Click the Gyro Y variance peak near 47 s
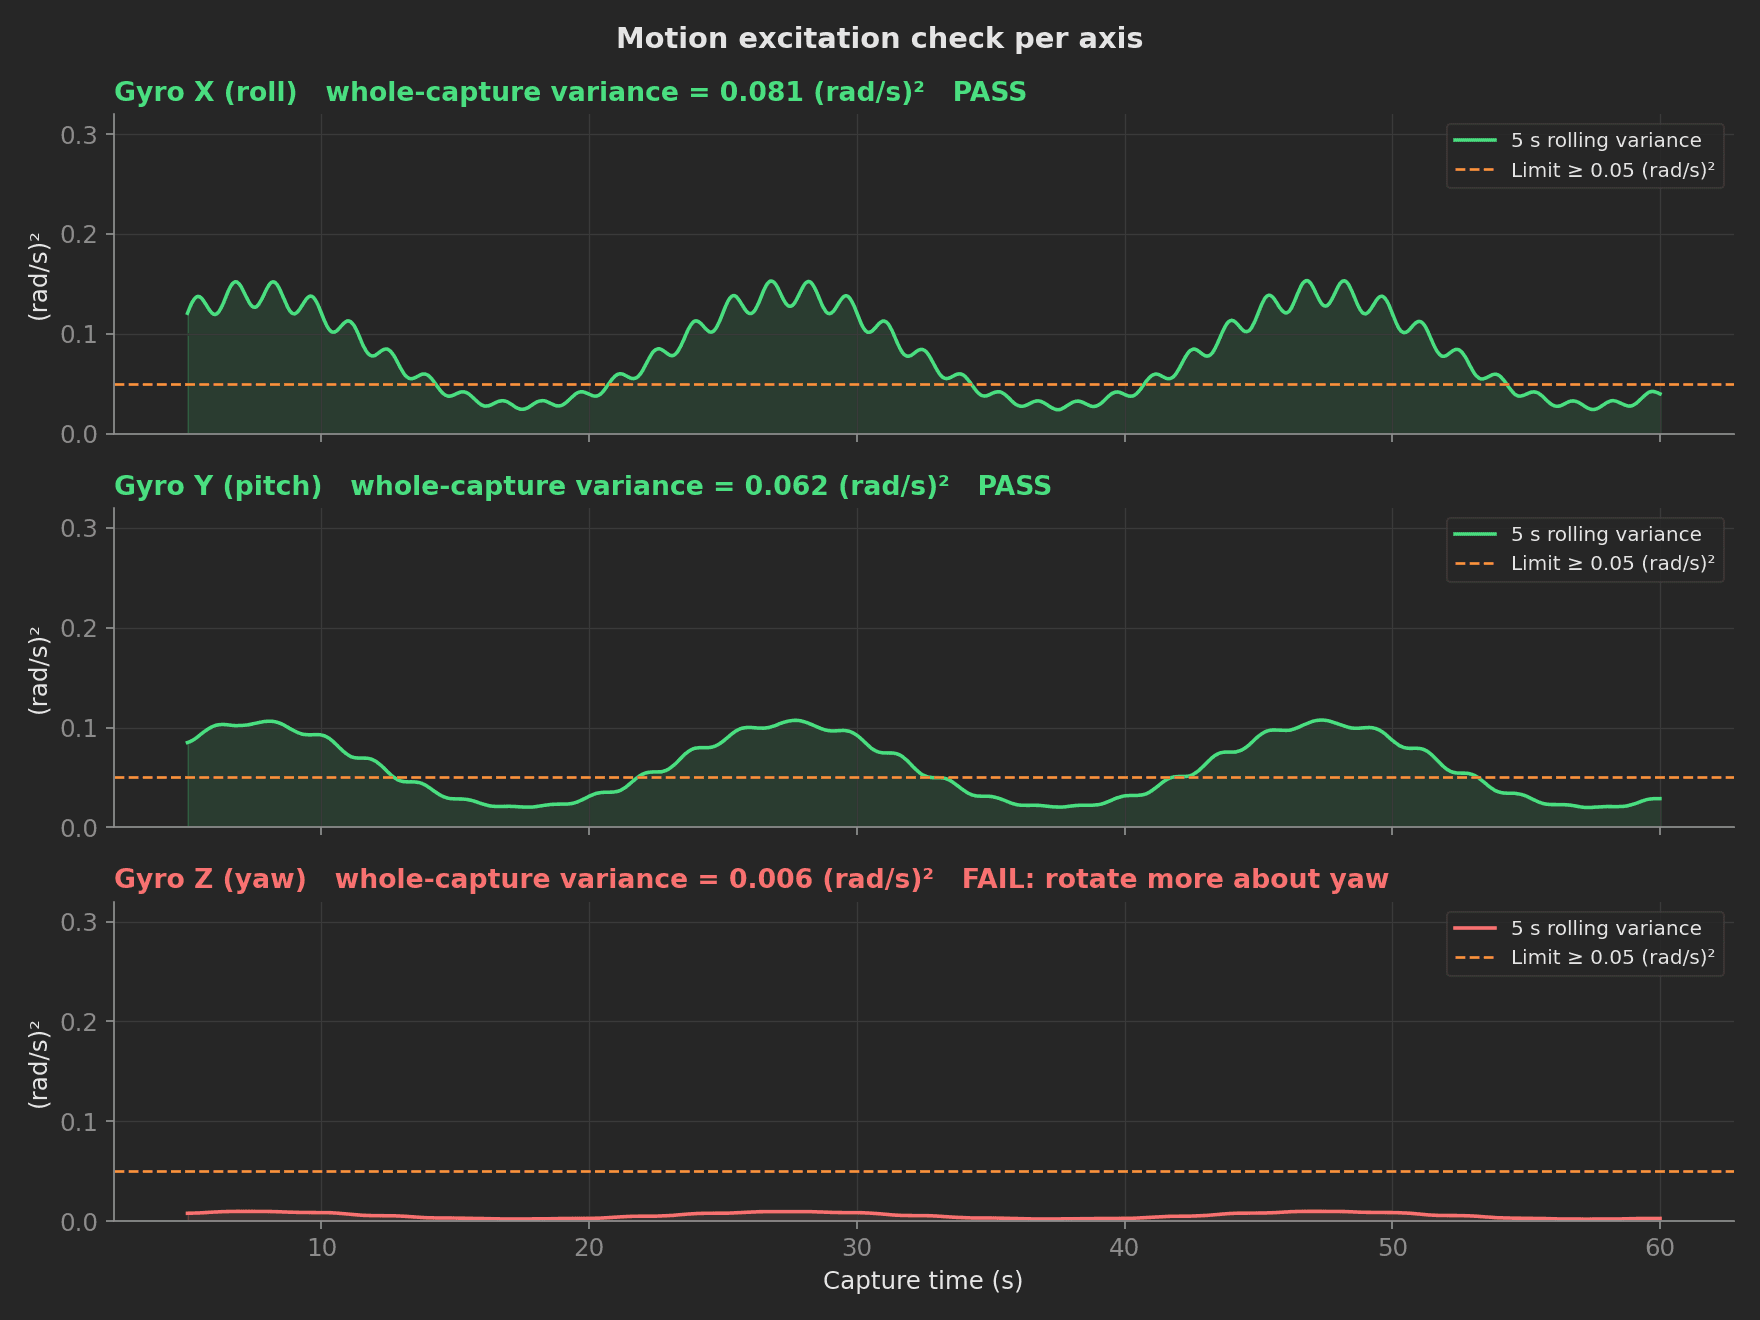 1322,720
